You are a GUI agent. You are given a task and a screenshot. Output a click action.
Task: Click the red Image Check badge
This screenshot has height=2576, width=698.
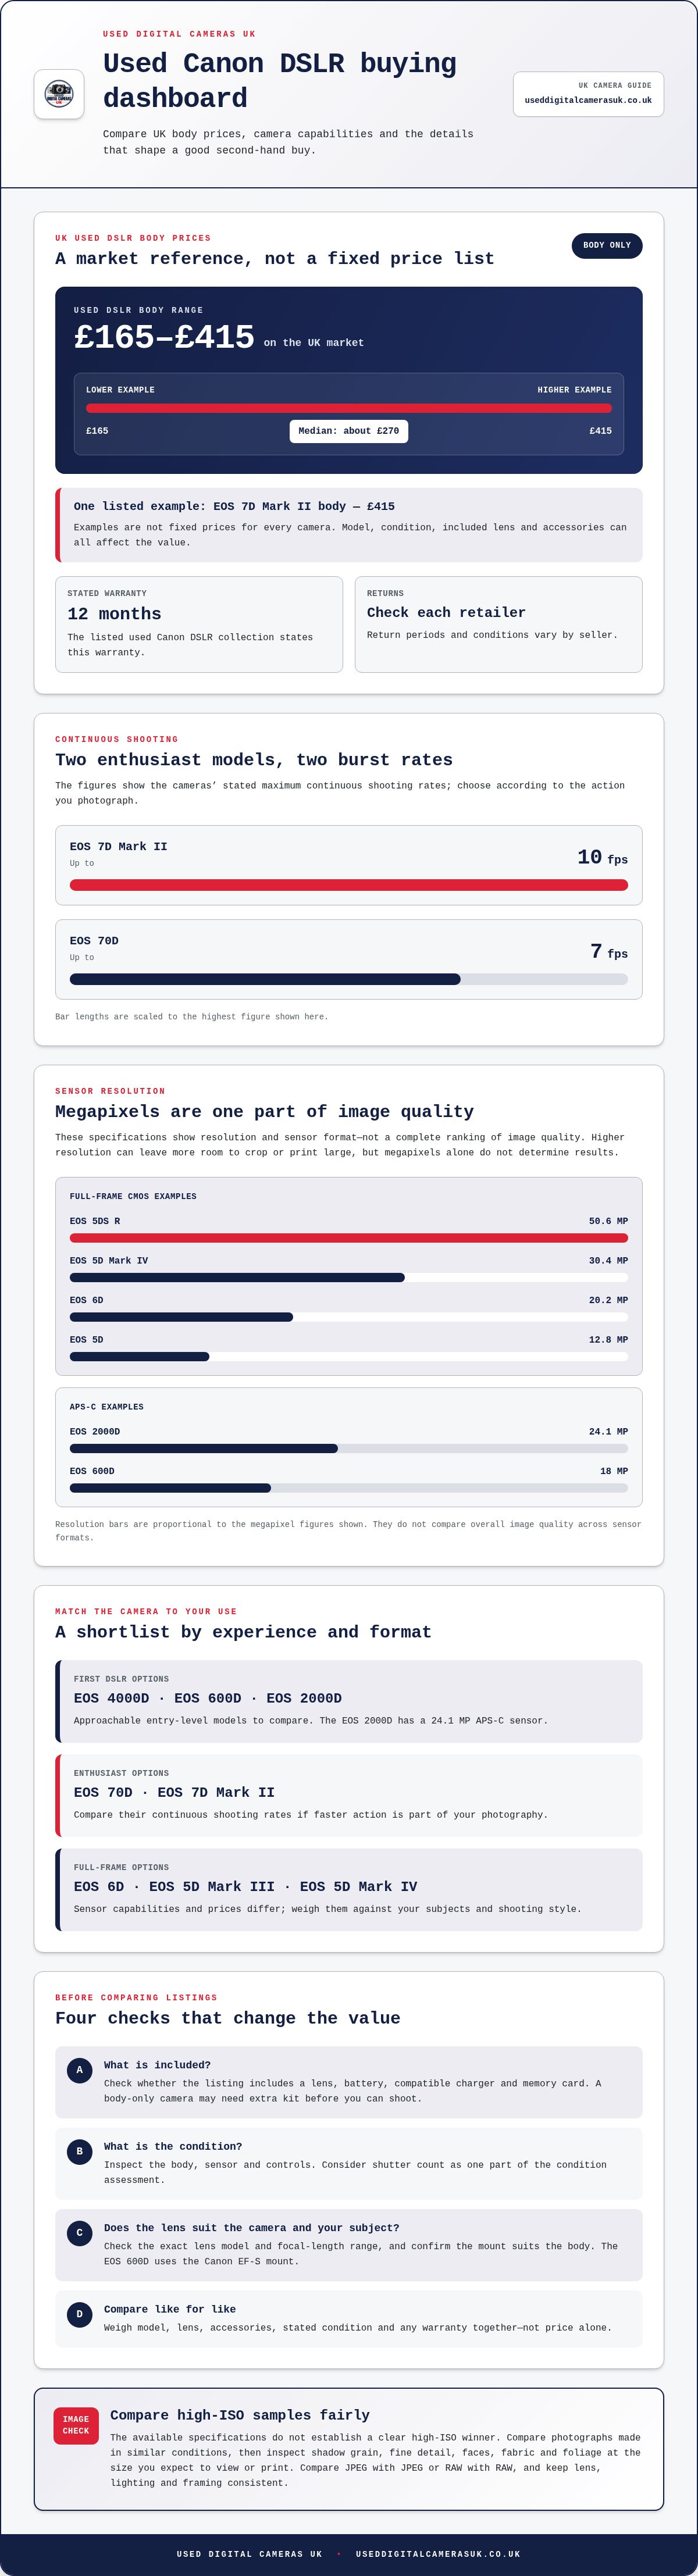tap(76, 2426)
